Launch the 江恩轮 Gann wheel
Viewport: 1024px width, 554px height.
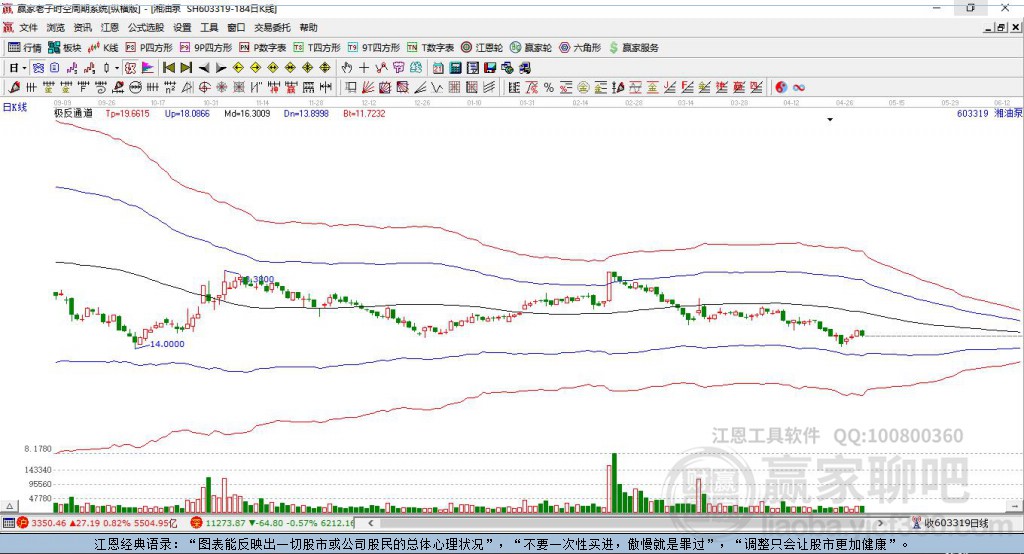(482, 48)
